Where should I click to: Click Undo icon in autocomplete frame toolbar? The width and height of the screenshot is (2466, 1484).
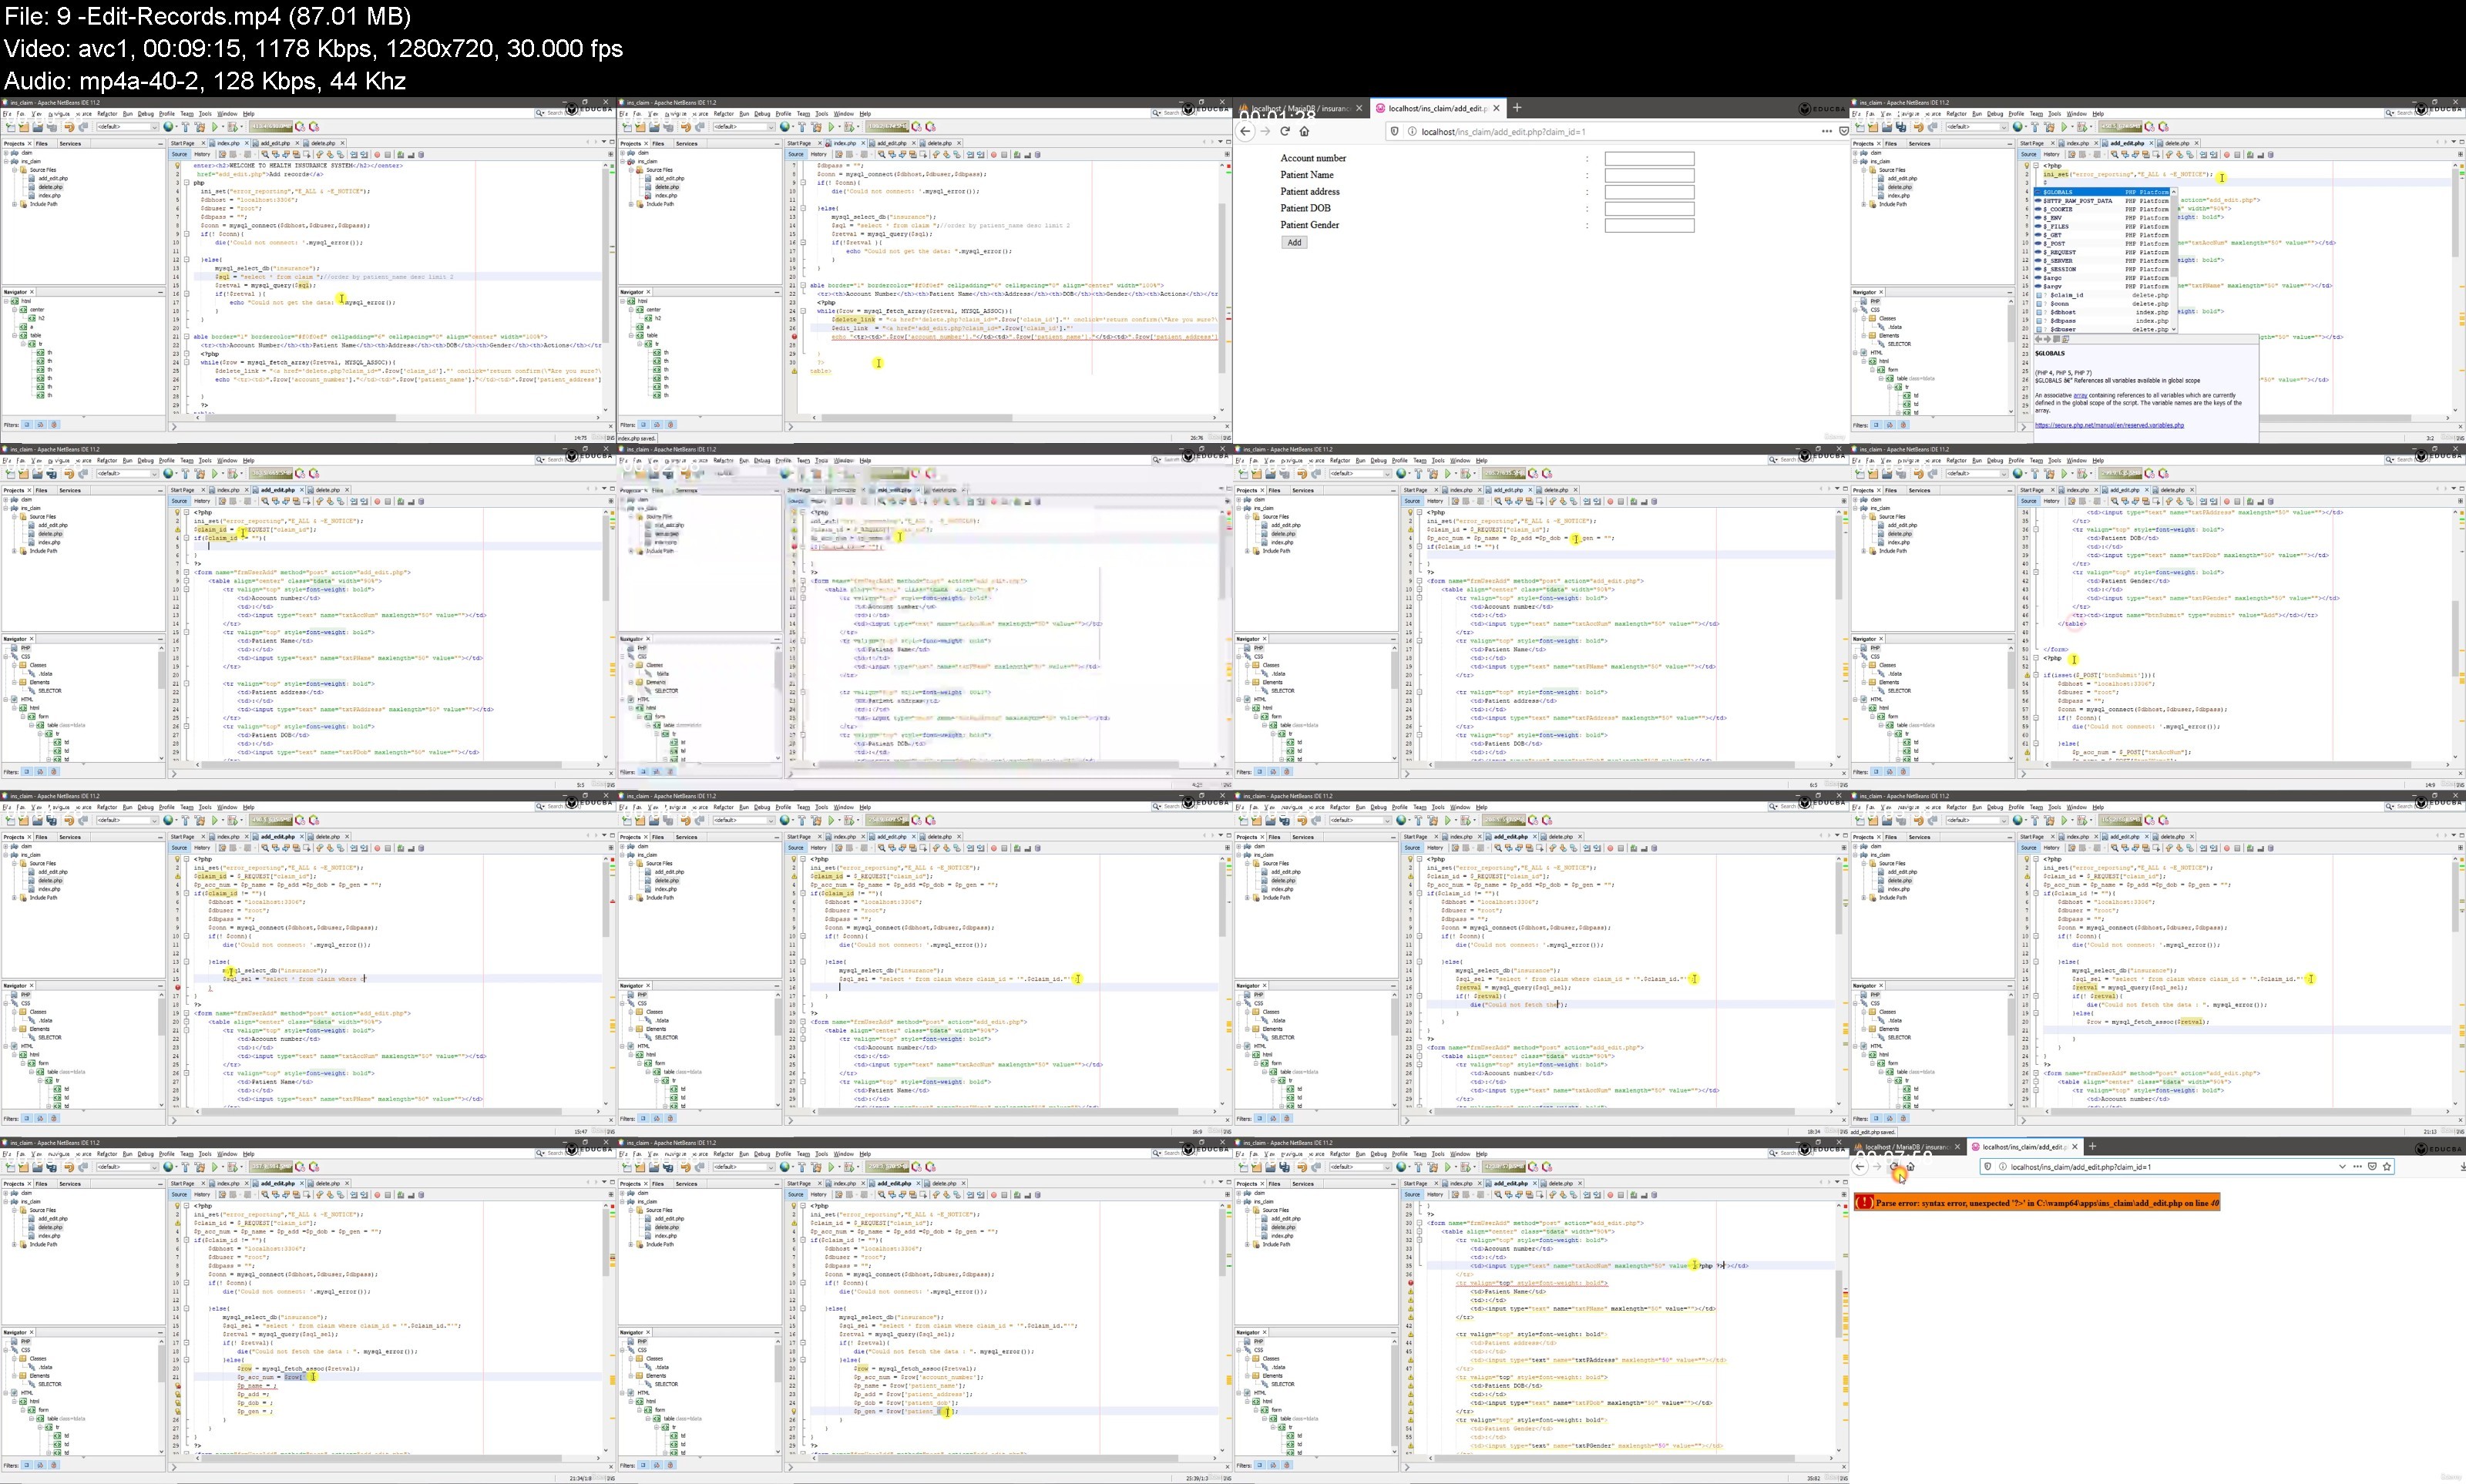pyautogui.click(x=1919, y=127)
